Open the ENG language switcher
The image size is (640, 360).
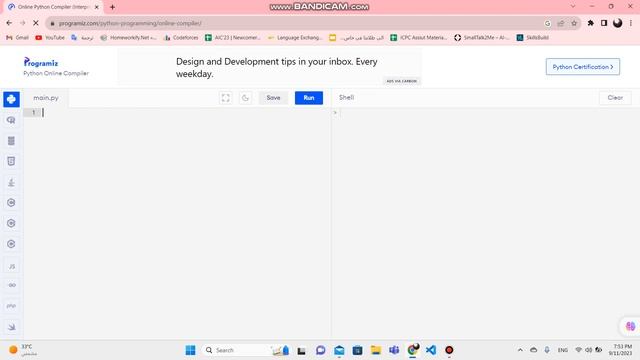(562, 350)
